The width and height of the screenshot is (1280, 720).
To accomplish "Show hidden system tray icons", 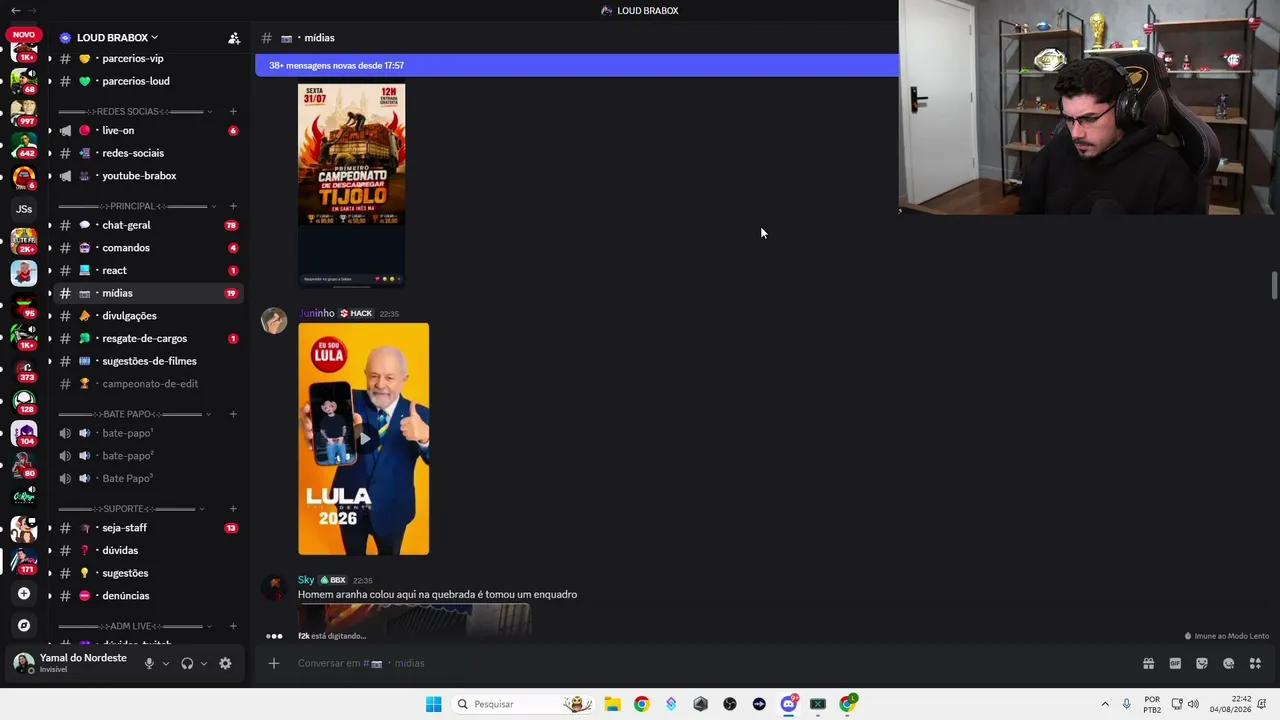I will point(1105,704).
